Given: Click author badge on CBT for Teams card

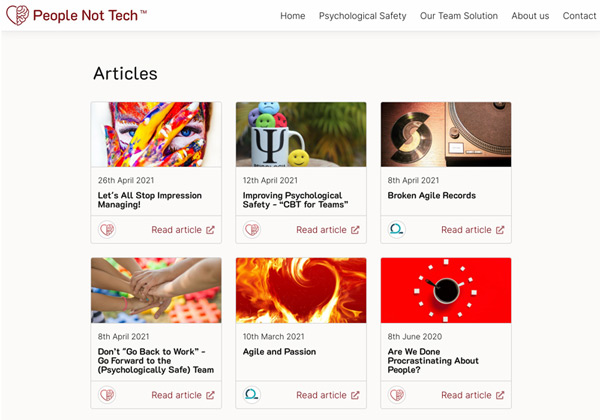Looking at the screenshot, I should click(x=252, y=229).
